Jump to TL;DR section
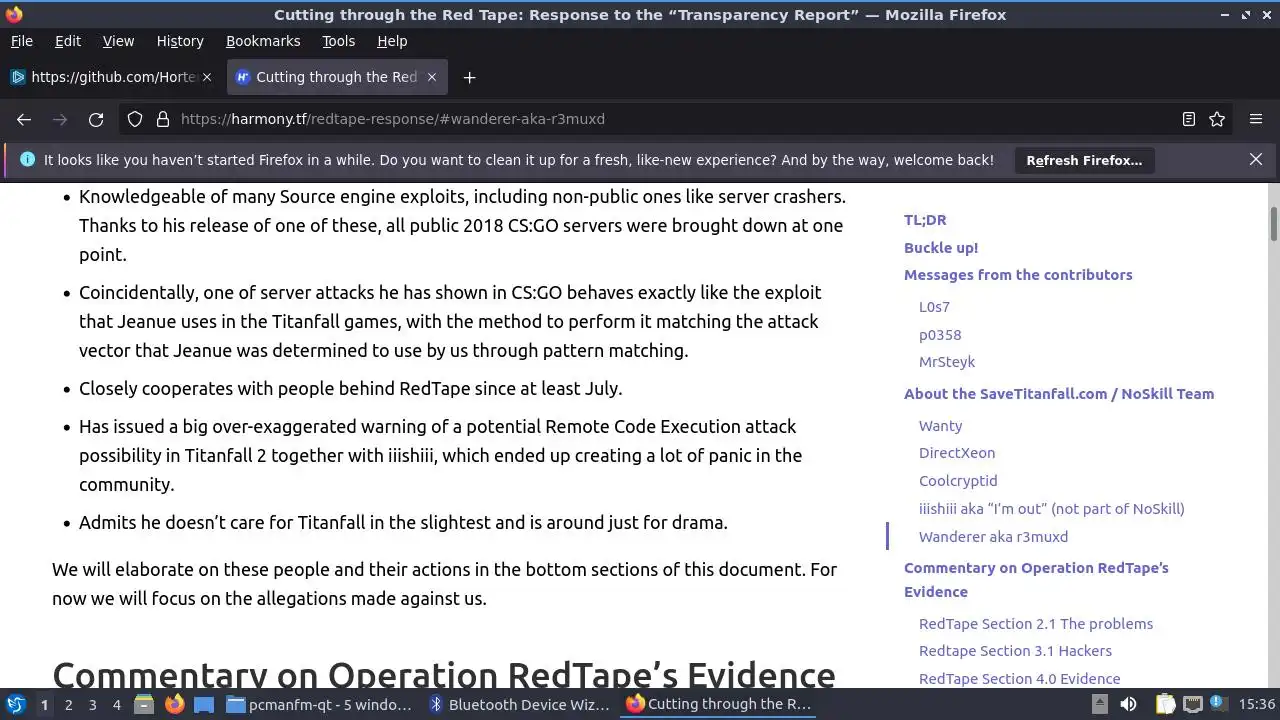The height and width of the screenshot is (720, 1280). tap(925, 220)
